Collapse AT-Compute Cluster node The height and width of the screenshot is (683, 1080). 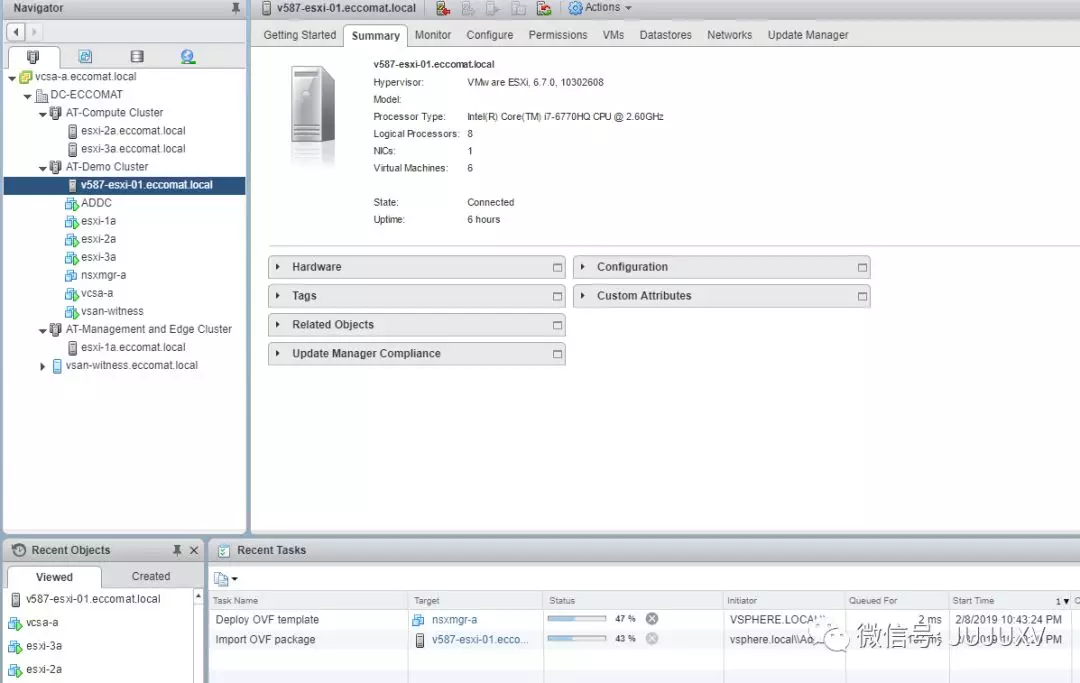[x=43, y=114]
